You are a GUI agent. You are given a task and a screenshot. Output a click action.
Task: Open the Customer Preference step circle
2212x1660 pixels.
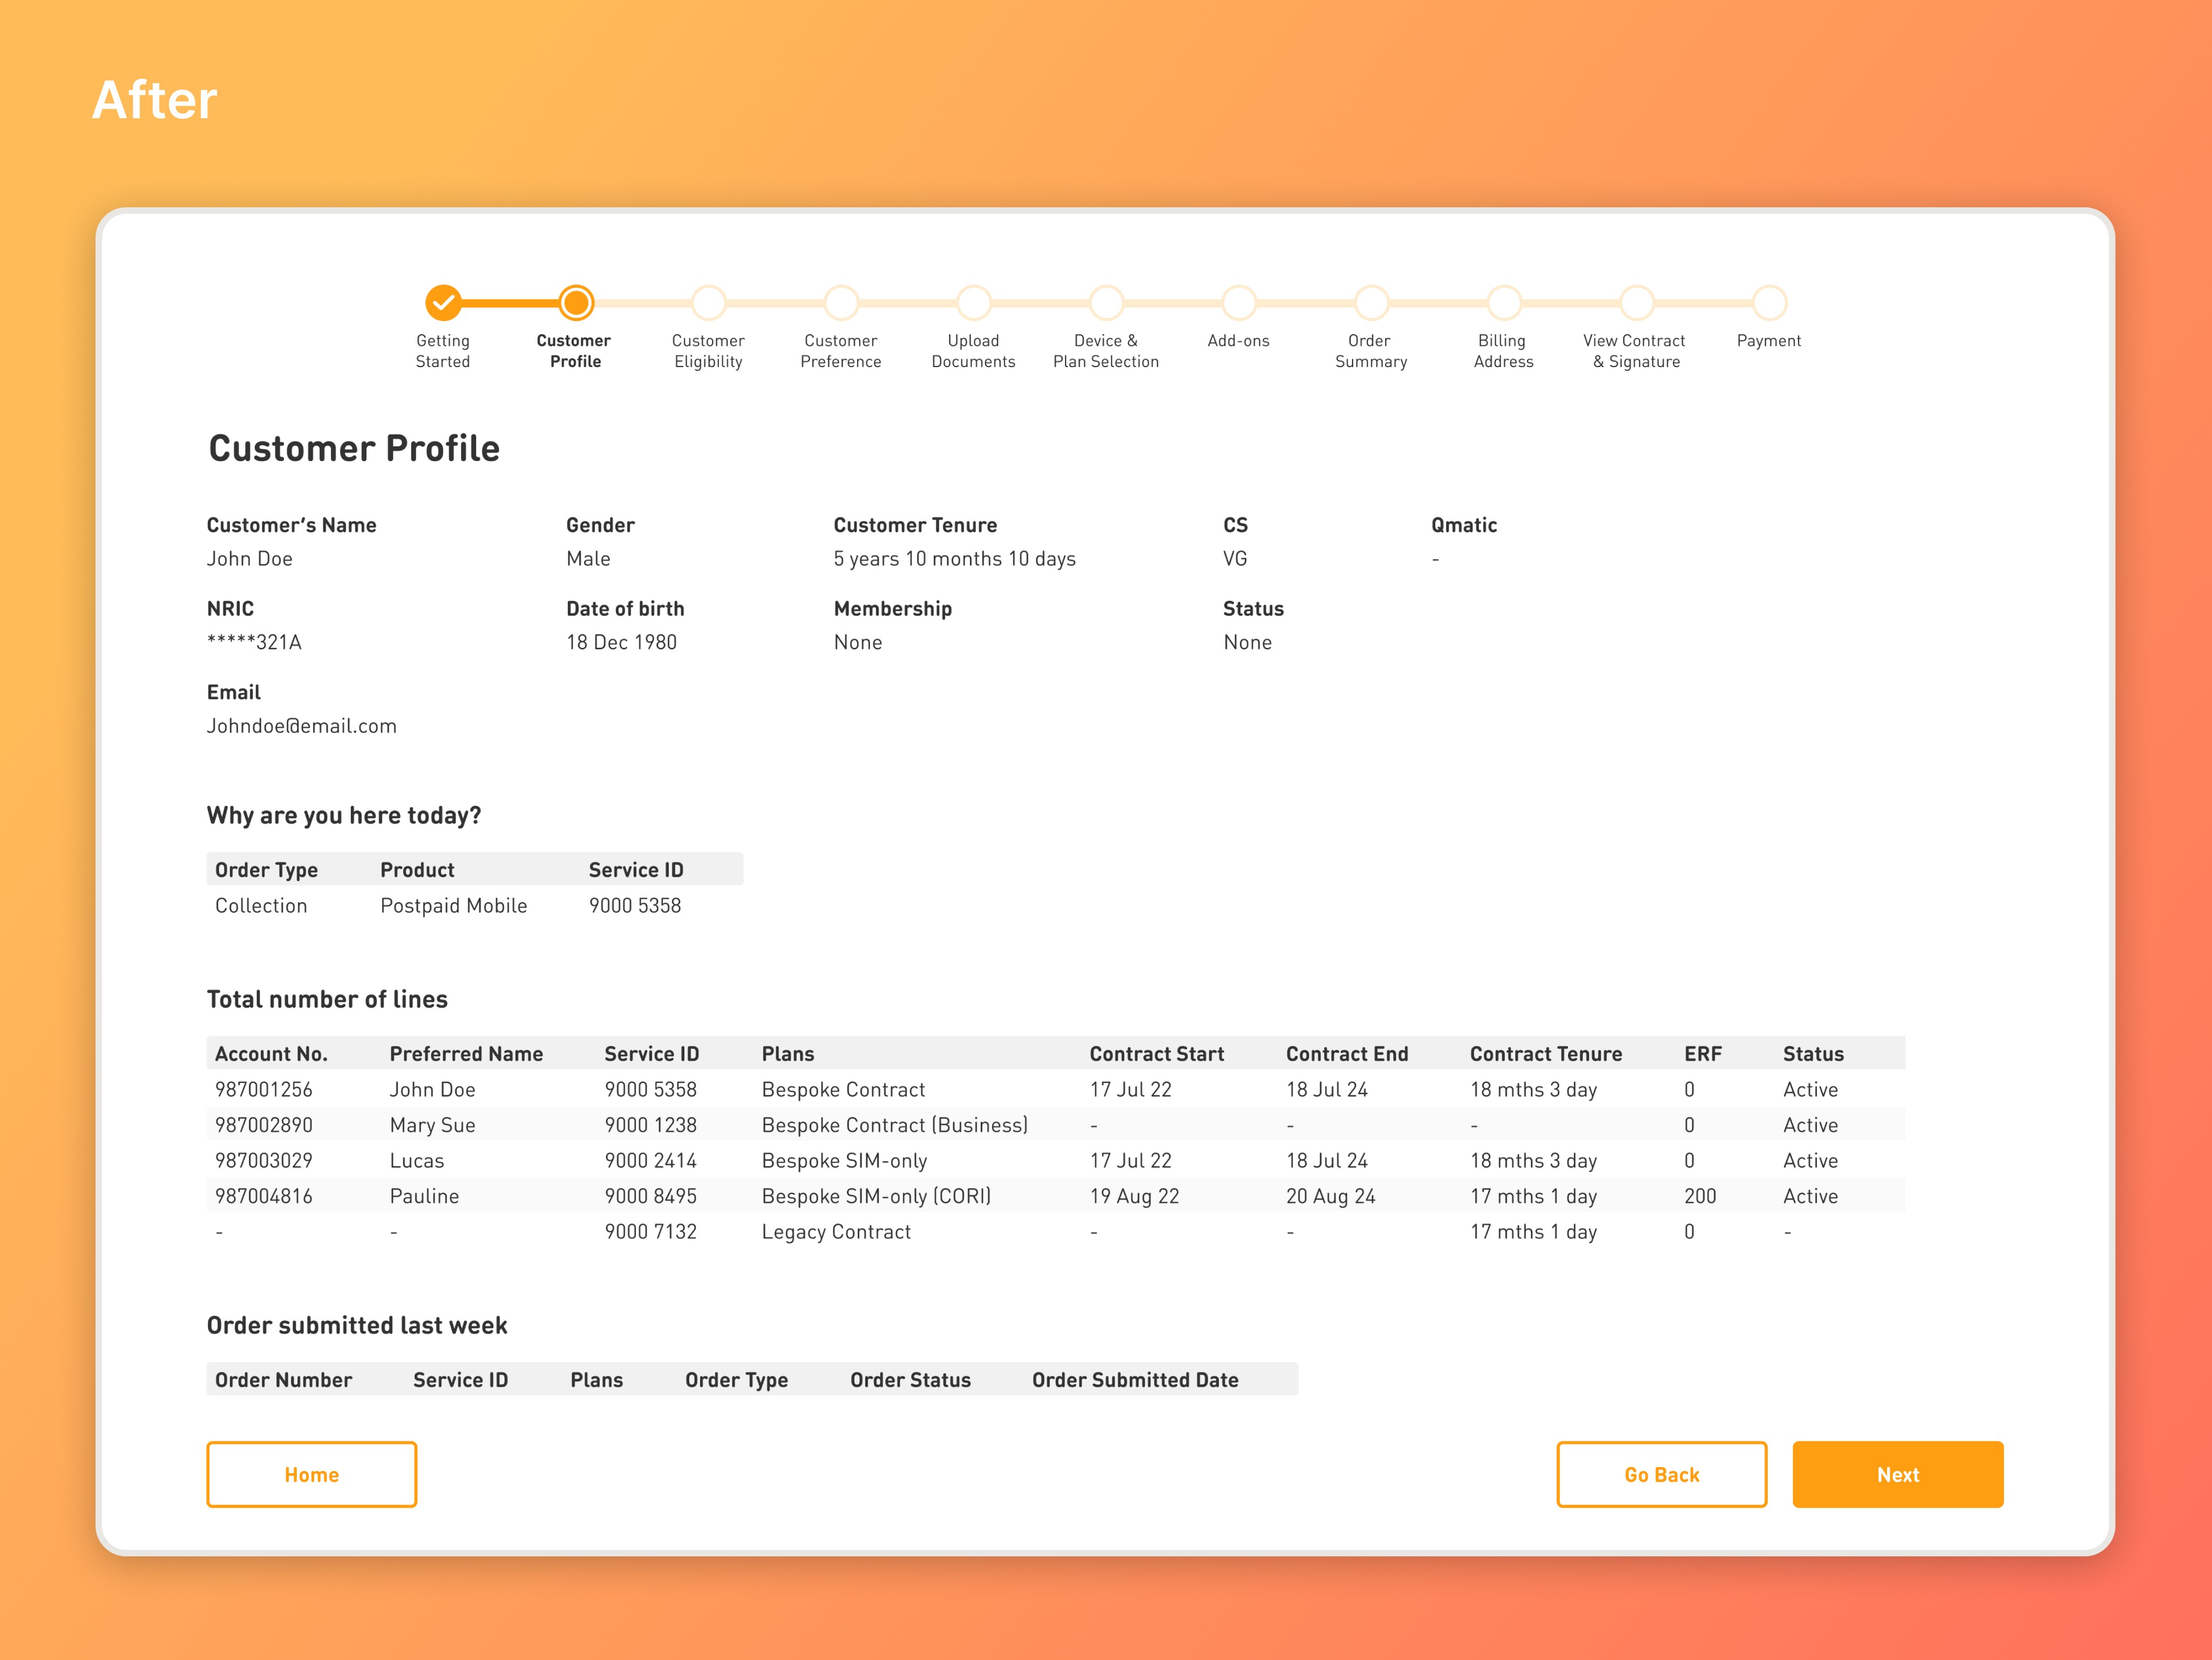pos(841,302)
